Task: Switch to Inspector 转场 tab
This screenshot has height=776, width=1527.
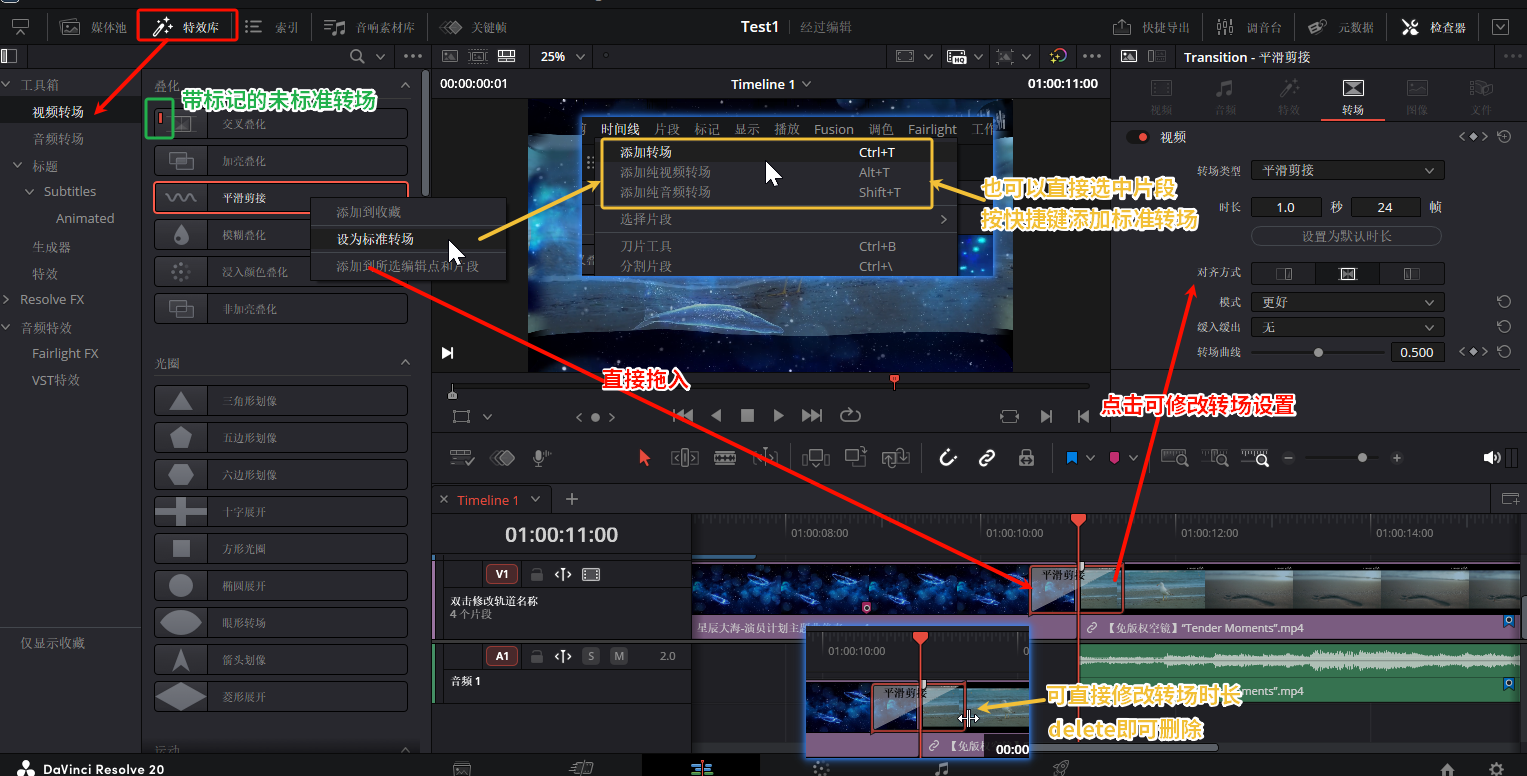Action: [1353, 96]
